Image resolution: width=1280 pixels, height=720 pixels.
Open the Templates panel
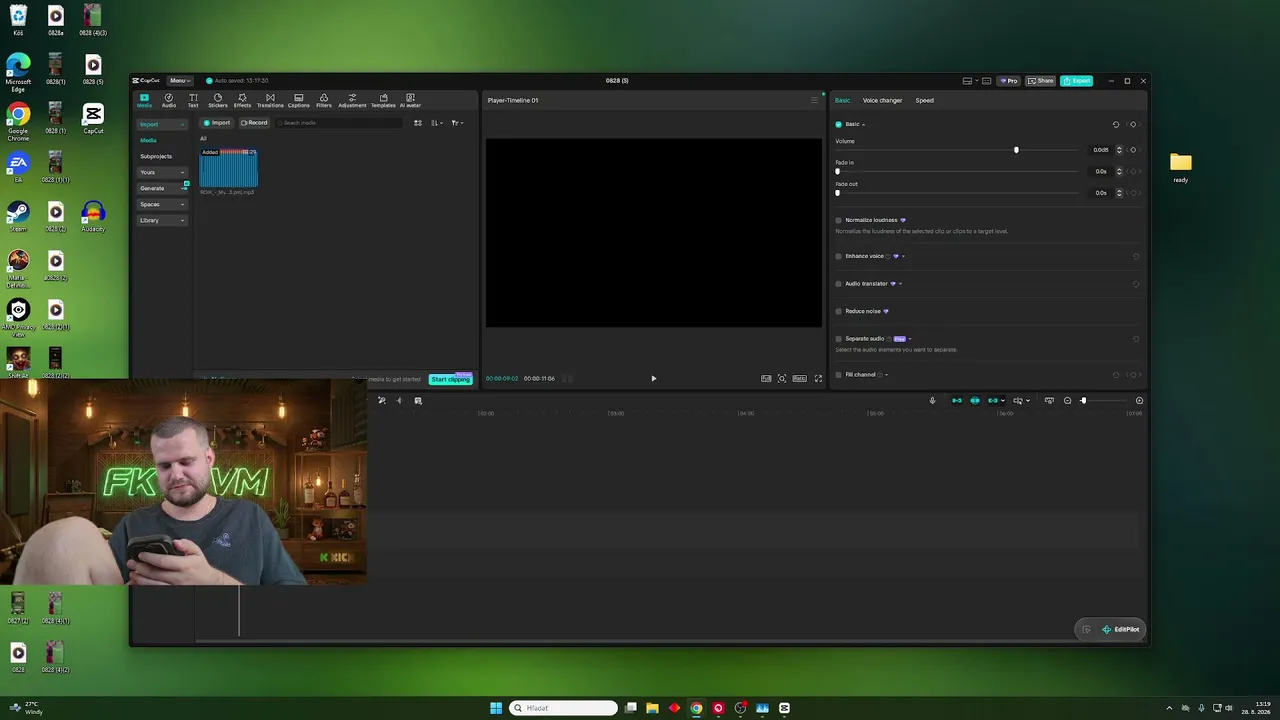(383, 100)
